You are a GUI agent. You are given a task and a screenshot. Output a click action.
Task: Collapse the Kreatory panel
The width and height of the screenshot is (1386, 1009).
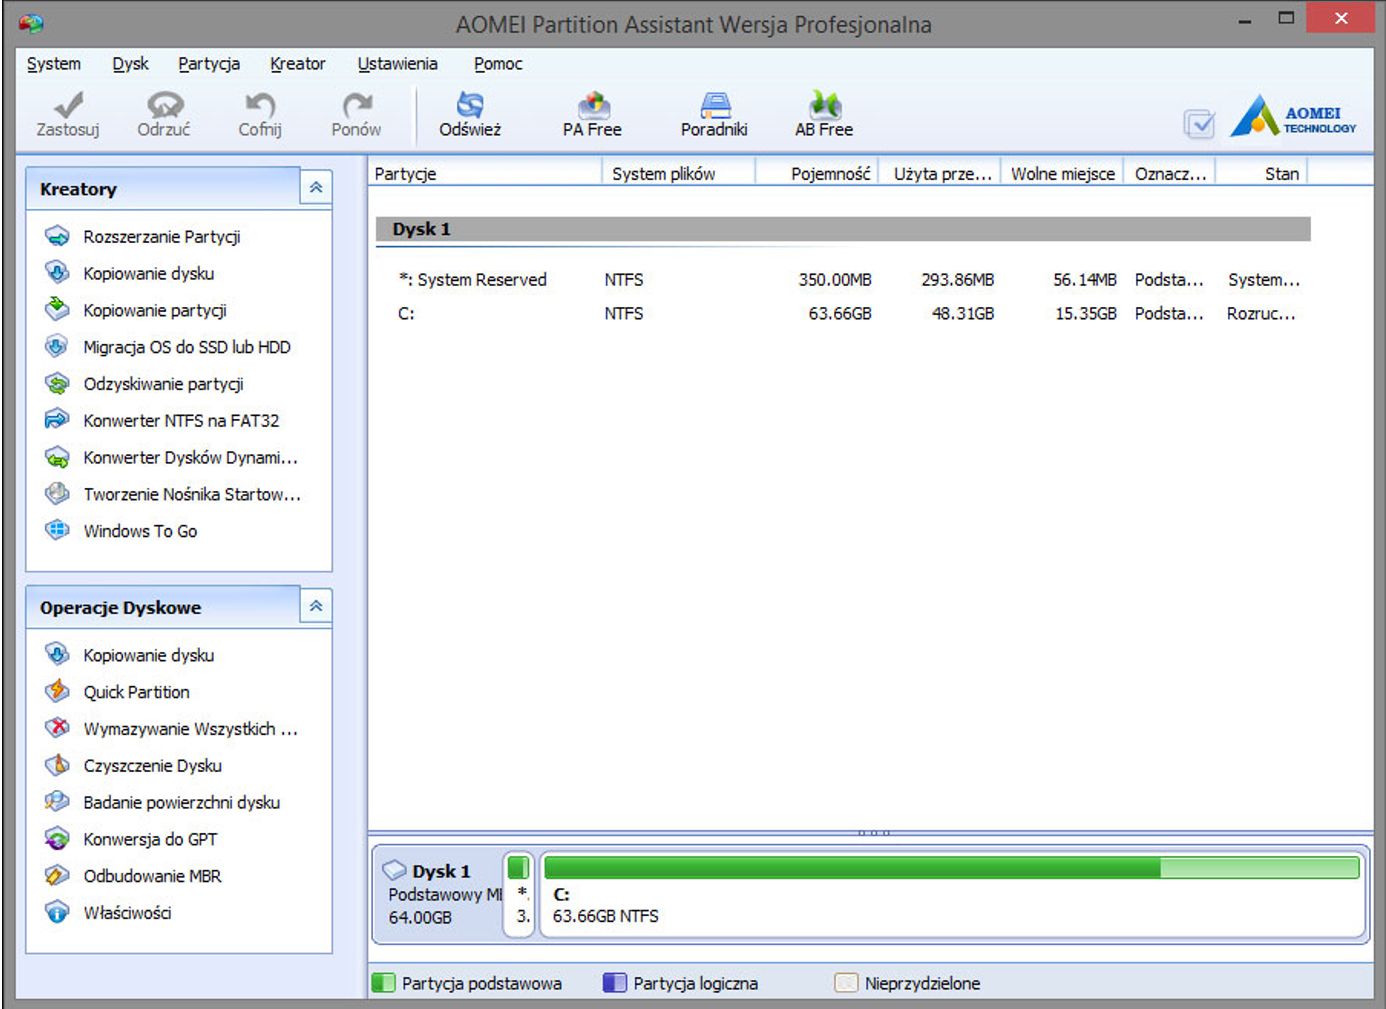316,188
